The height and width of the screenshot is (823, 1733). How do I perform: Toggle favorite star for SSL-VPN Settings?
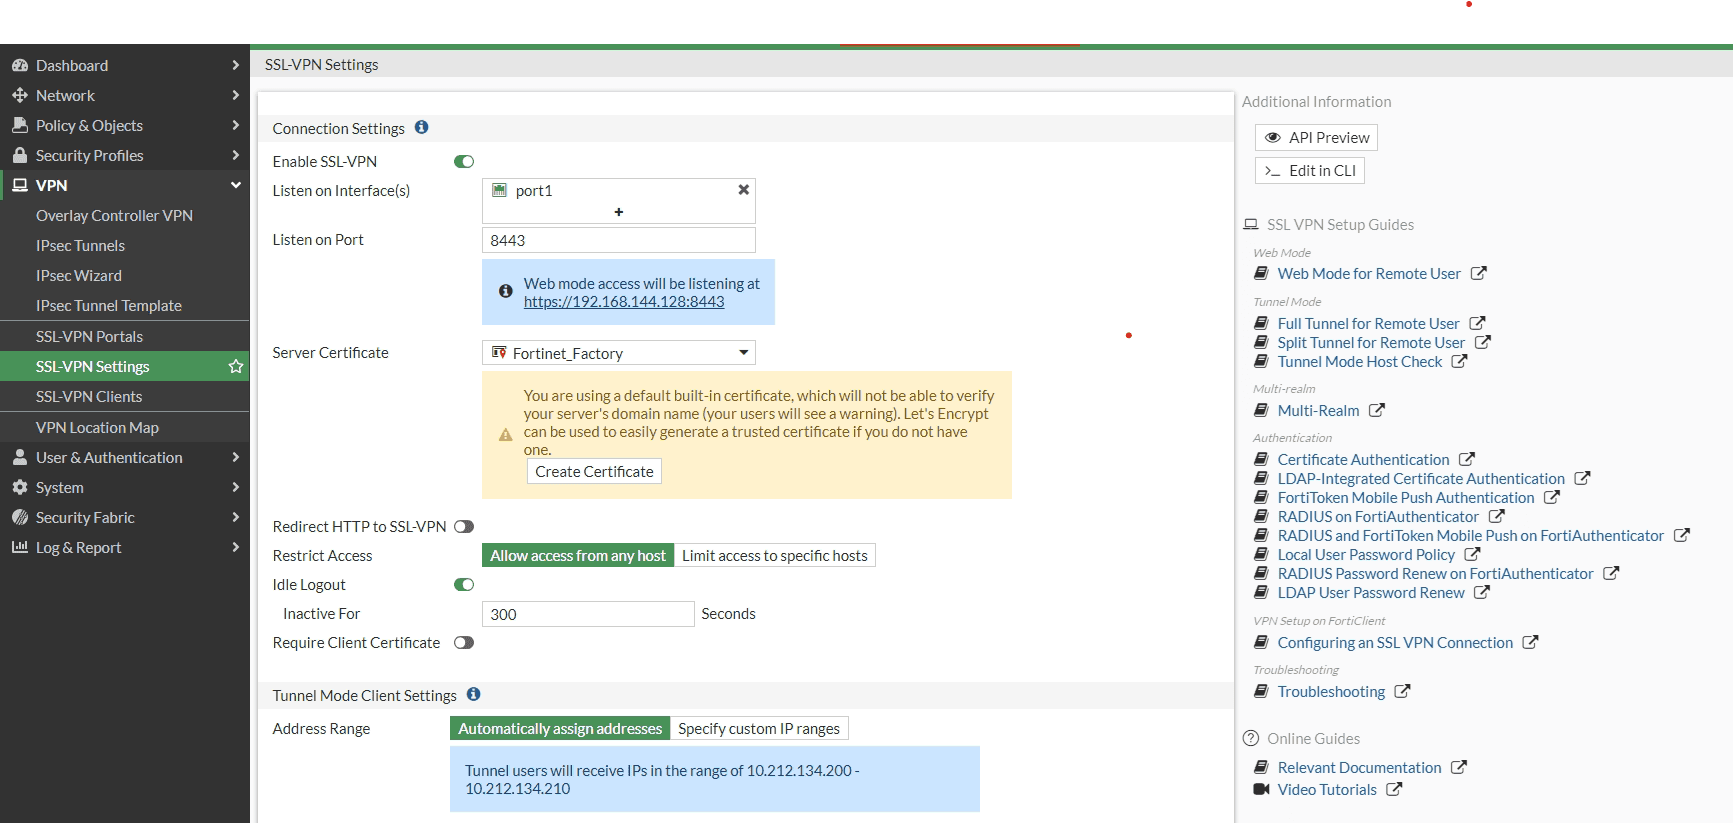(236, 366)
